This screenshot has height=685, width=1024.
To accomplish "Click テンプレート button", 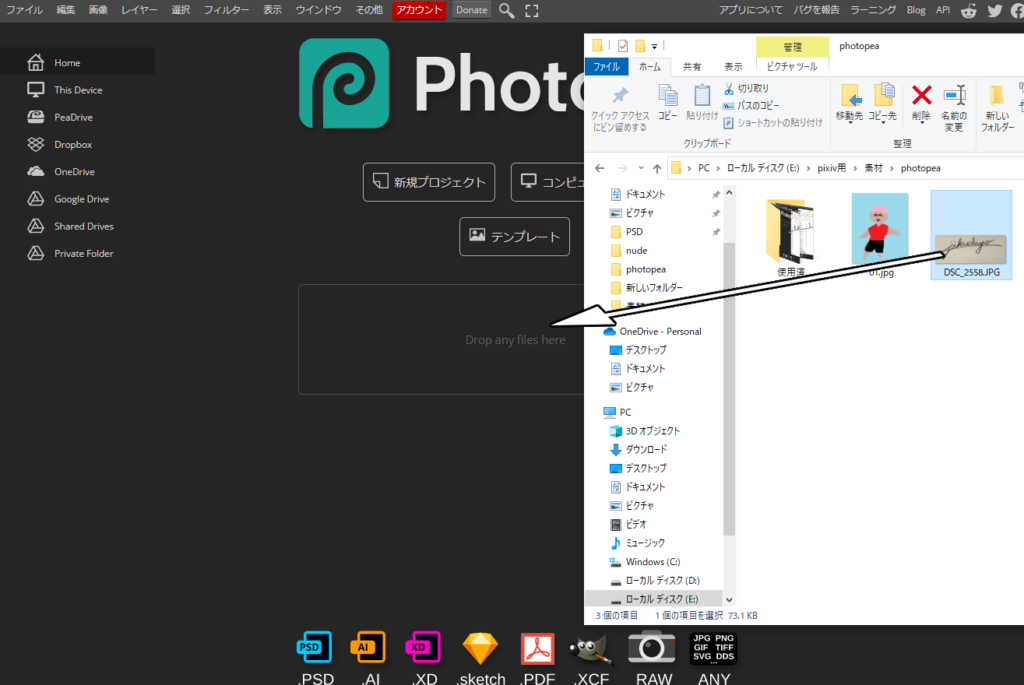I will point(515,236).
